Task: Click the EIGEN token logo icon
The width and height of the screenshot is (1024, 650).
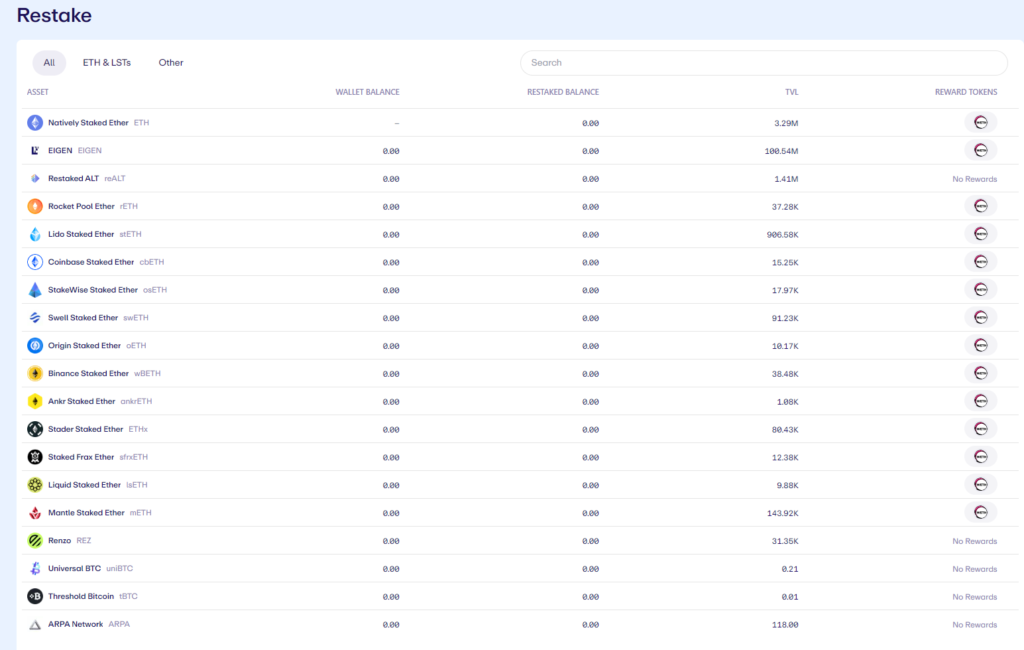Action: coord(35,151)
